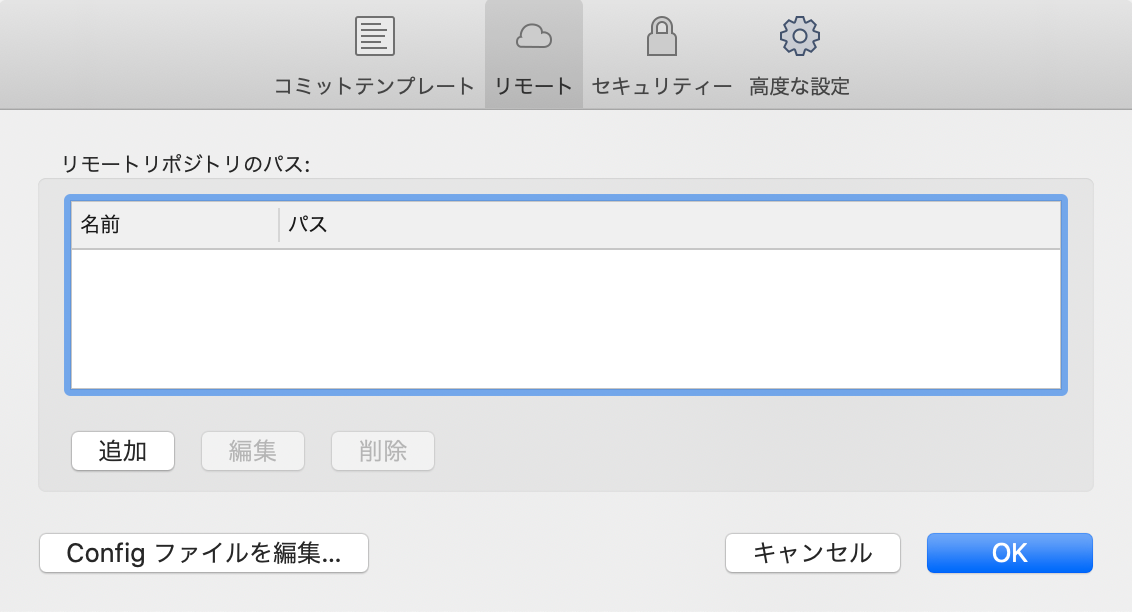Click the 追加 button to add remote
Viewport: 1132px width, 612px height.
[123, 451]
